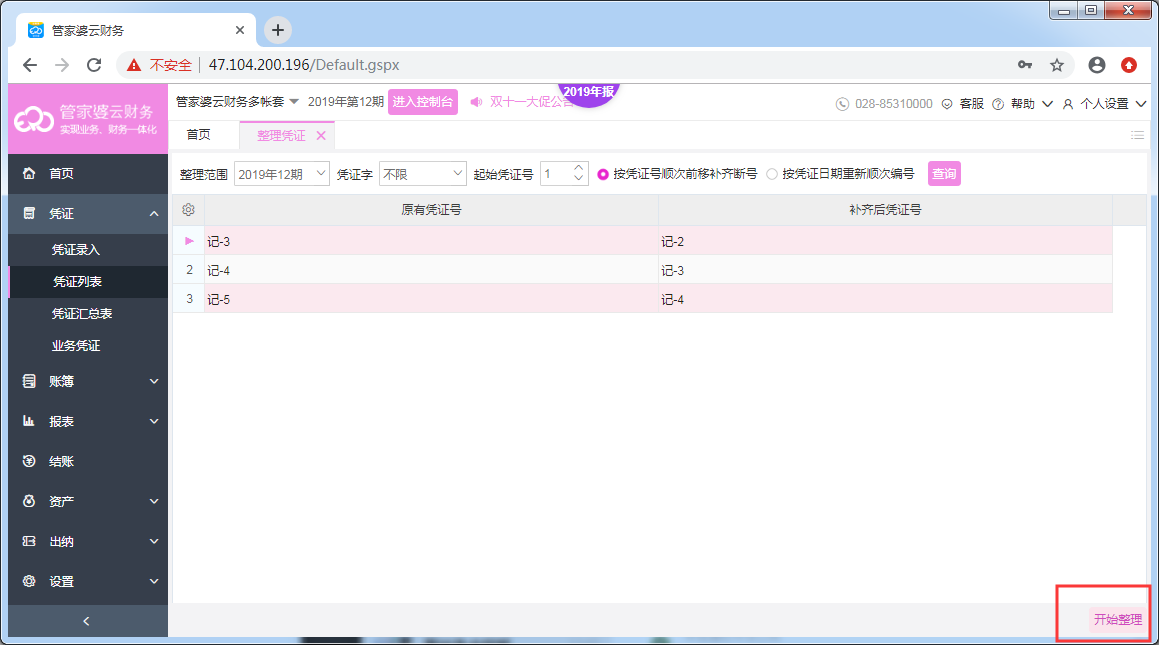Click the 原有凭证号 column header
1159x645 pixels.
pyautogui.click(x=431, y=210)
